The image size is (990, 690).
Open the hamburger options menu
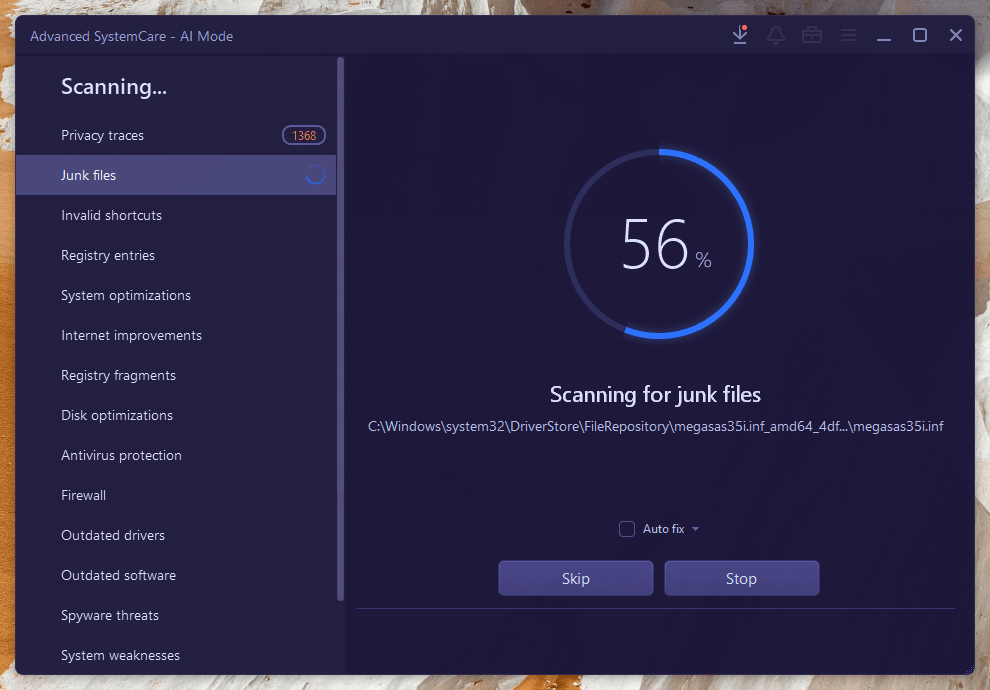click(848, 35)
